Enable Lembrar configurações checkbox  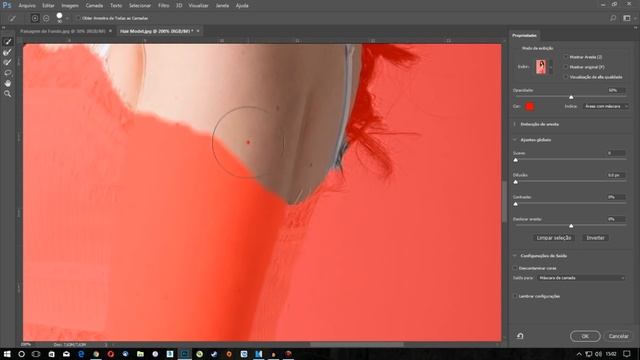point(515,296)
